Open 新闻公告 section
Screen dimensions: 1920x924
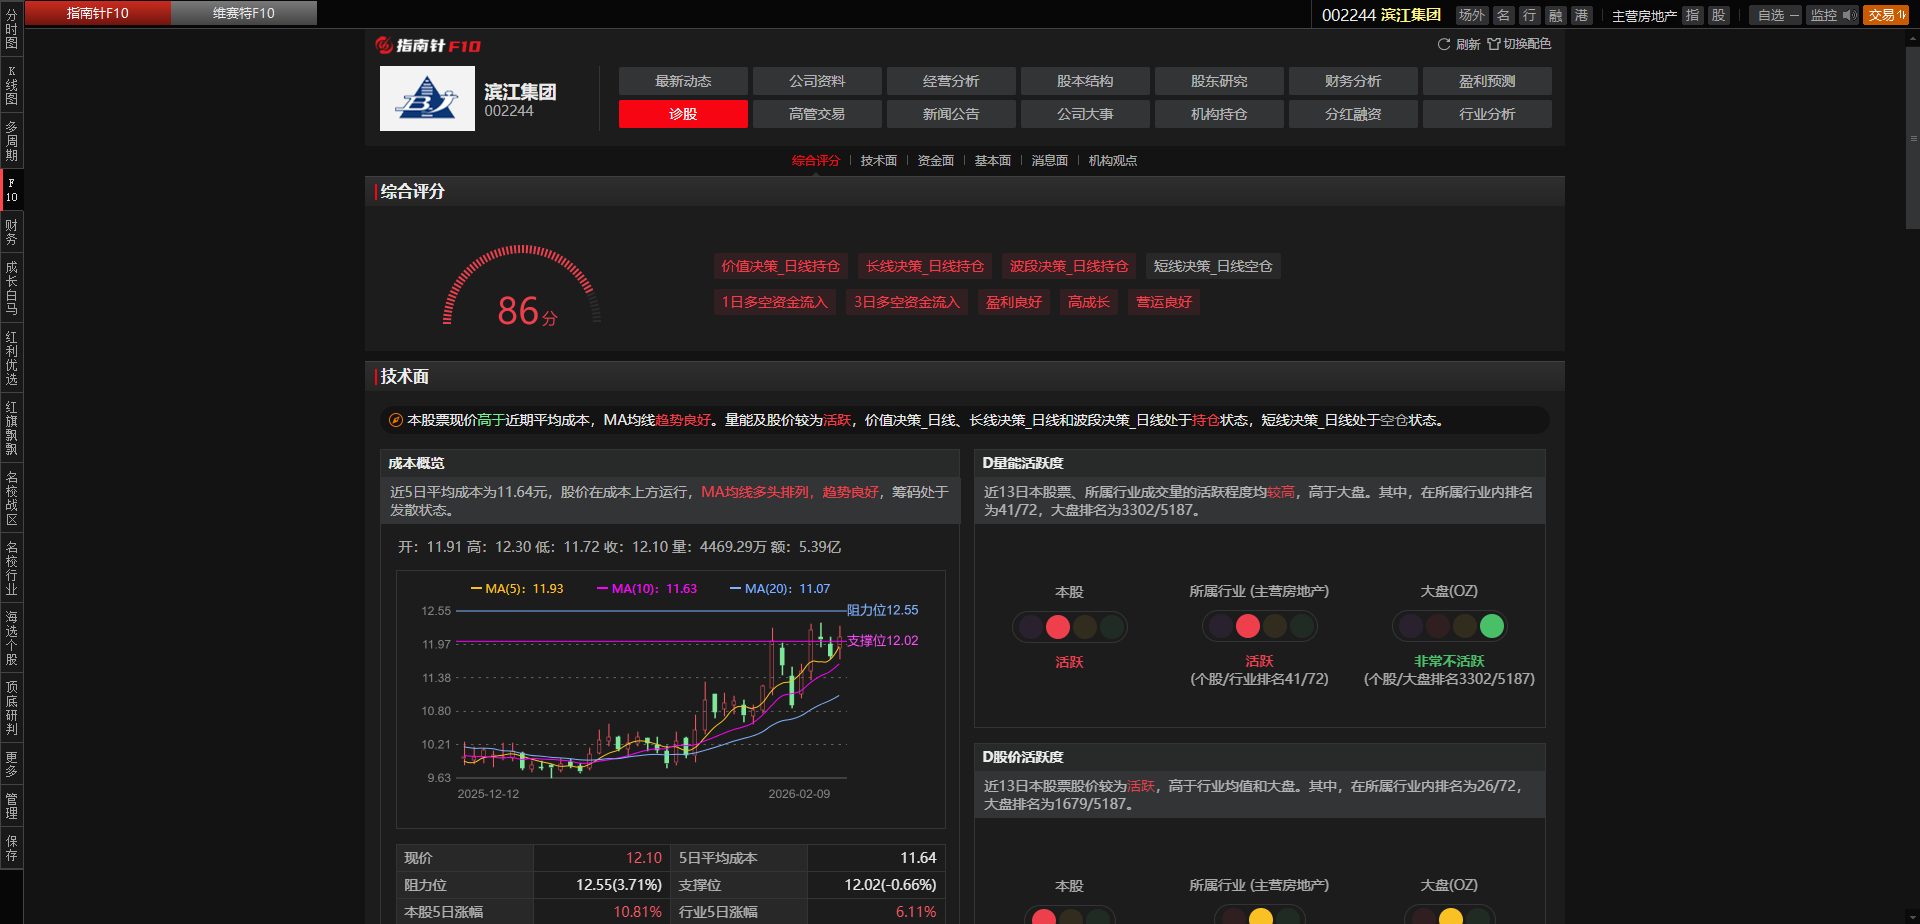(951, 114)
